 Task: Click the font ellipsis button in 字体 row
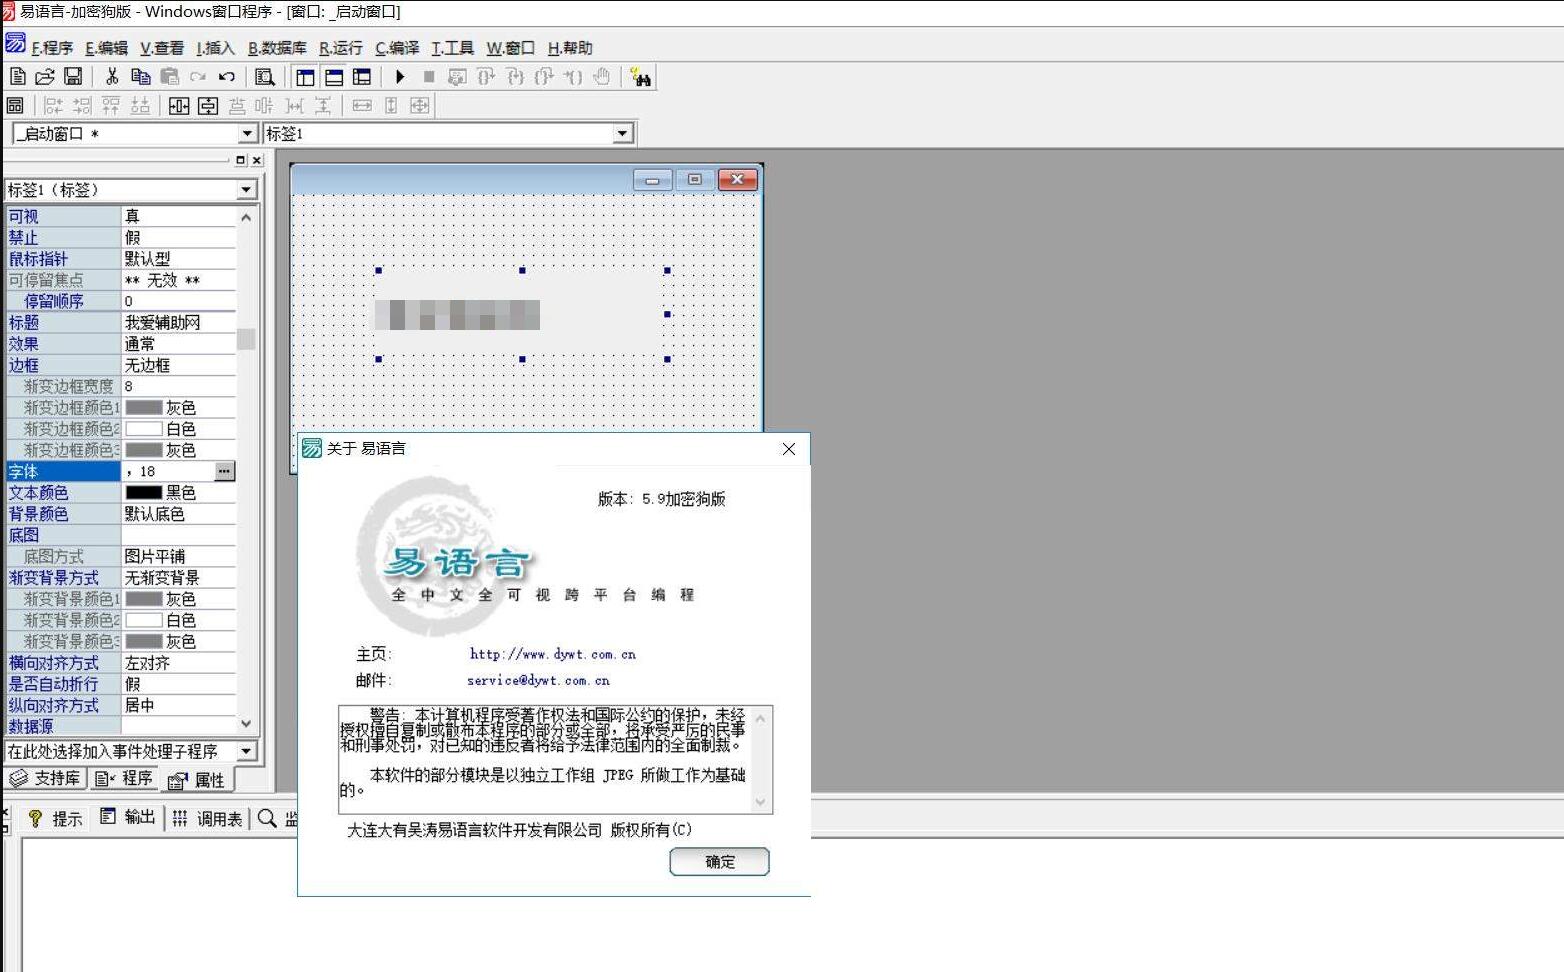pos(224,471)
